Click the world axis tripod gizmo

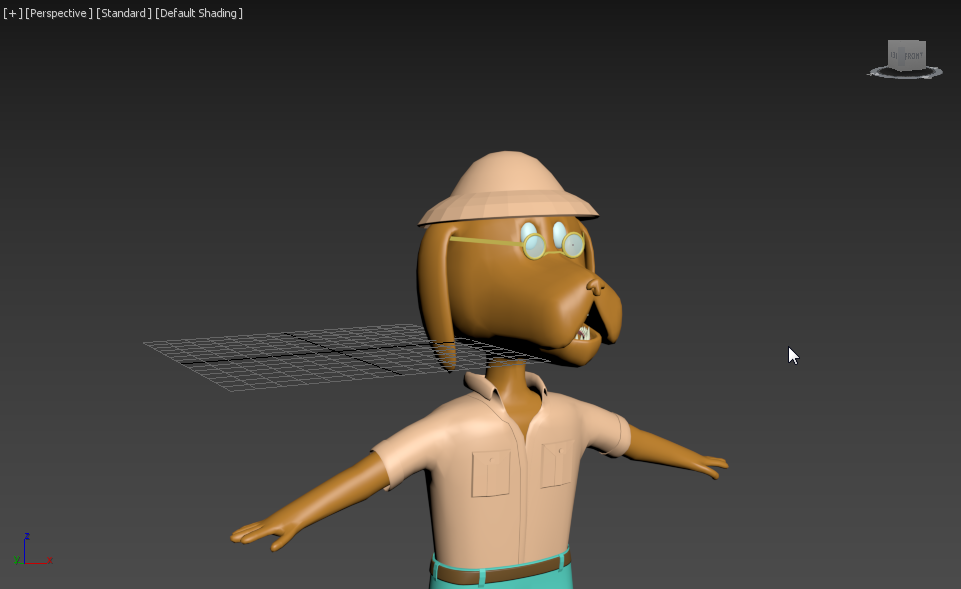[32, 549]
